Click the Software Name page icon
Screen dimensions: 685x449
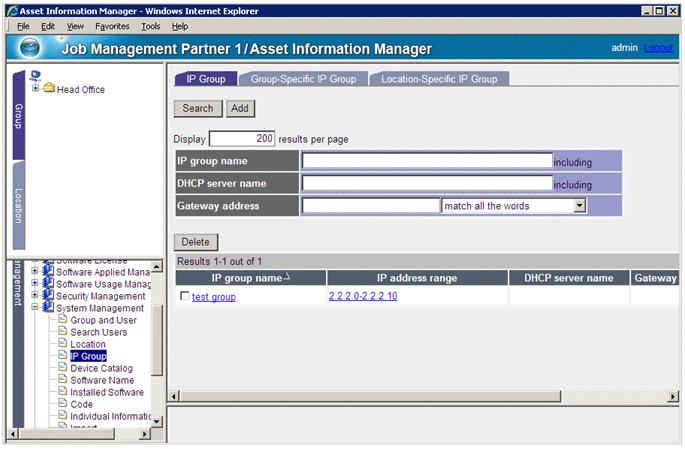pos(62,380)
